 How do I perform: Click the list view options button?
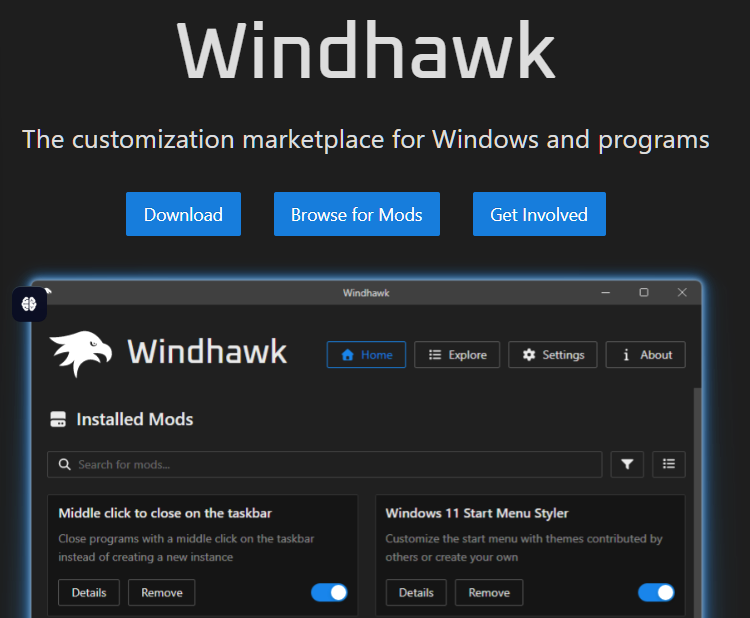coord(669,464)
